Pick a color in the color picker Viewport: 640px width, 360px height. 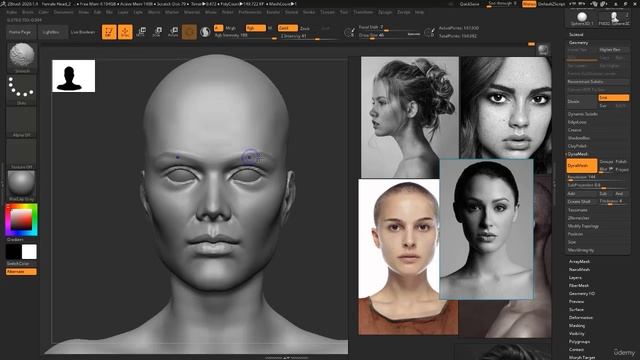click(21, 219)
